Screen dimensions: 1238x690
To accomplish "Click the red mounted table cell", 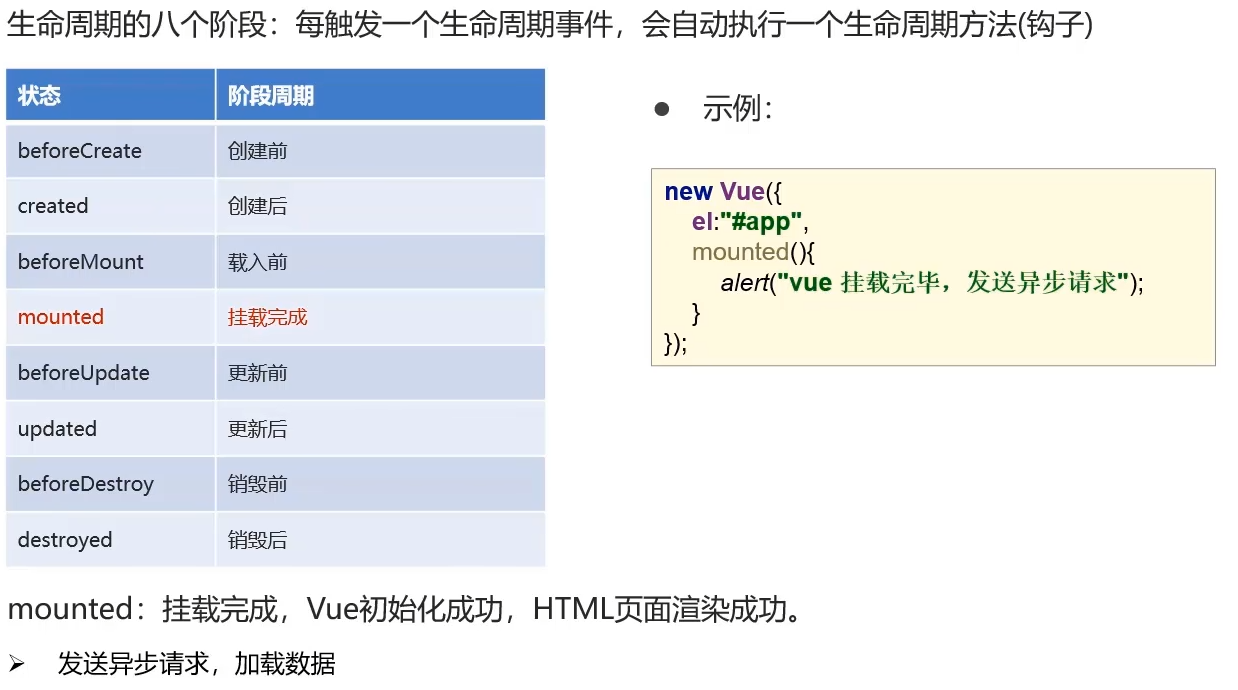I will click(x=61, y=317).
